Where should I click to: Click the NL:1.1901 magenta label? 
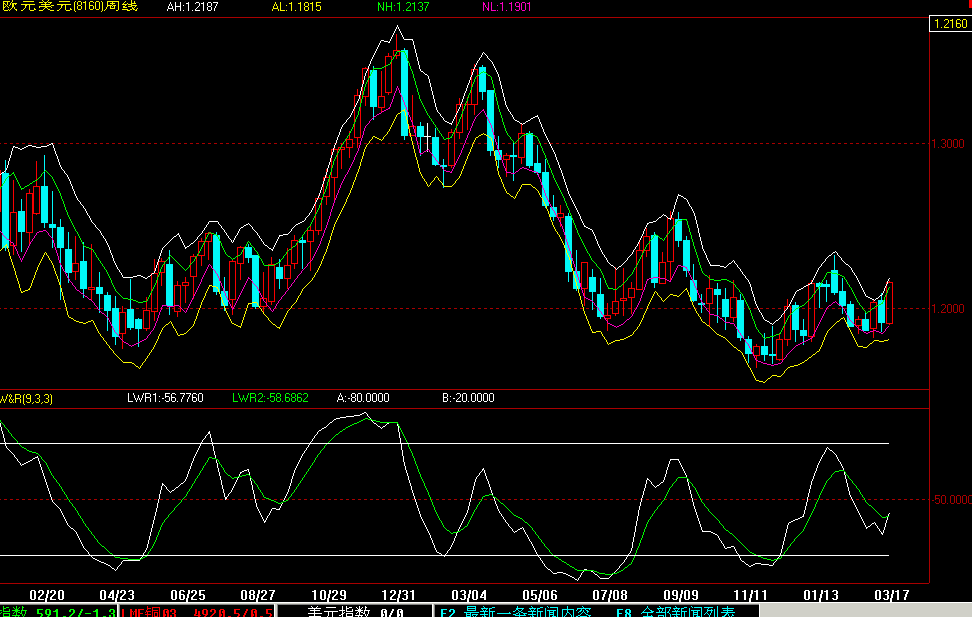click(506, 7)
